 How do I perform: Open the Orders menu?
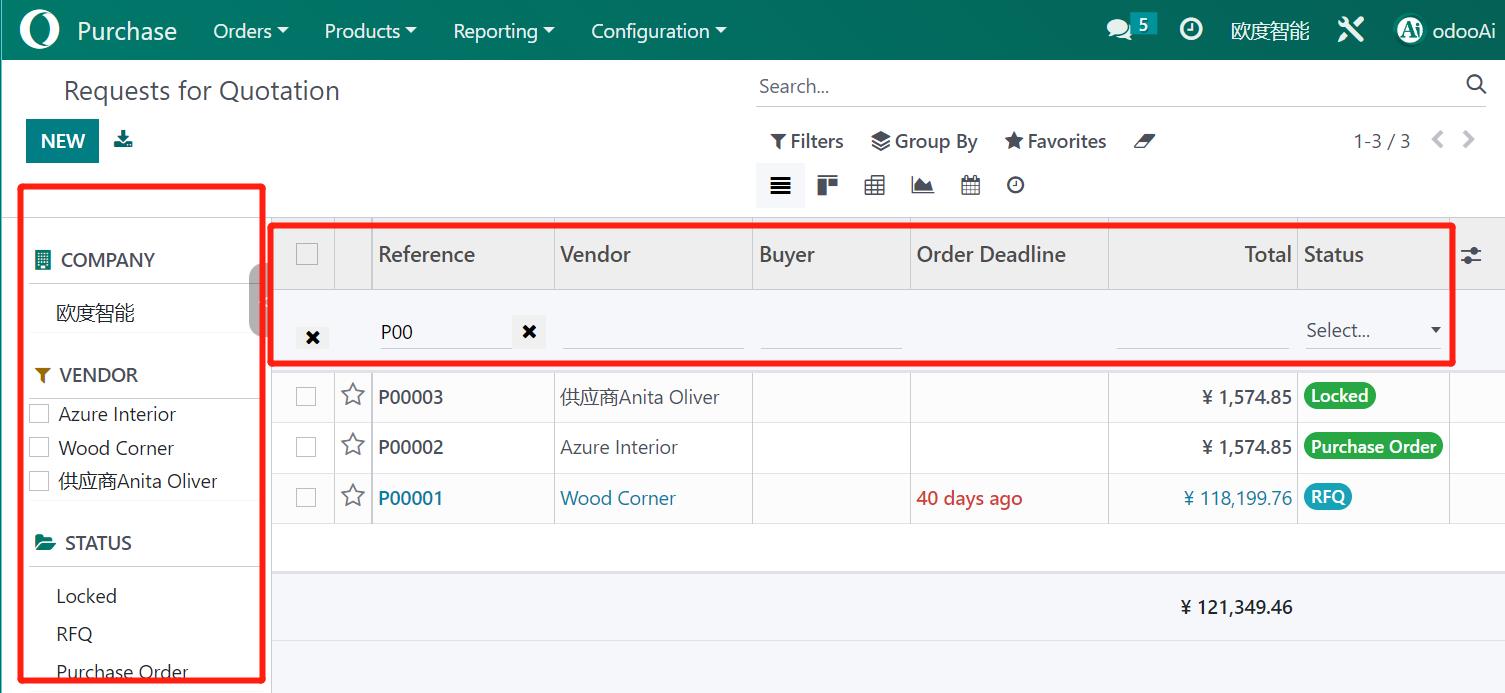pyautogui.click(x=250, y=31)
